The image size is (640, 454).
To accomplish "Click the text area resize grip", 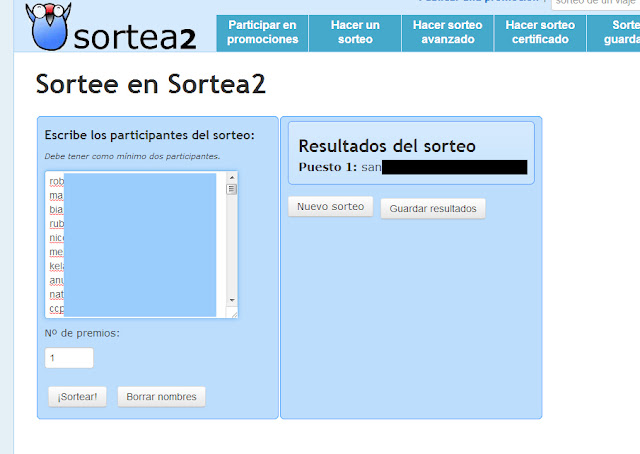I will [x=234, y=314].
